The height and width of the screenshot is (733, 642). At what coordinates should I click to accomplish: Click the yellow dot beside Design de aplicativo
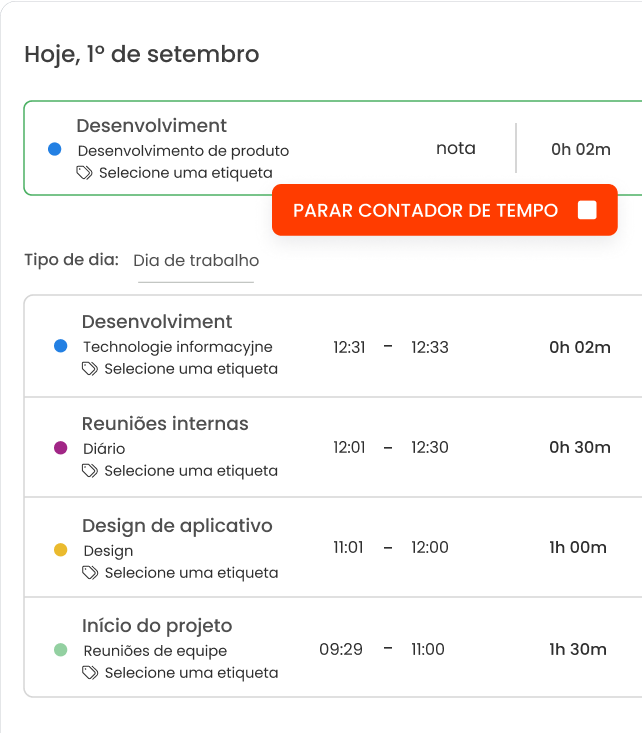[x=61, y=550]
